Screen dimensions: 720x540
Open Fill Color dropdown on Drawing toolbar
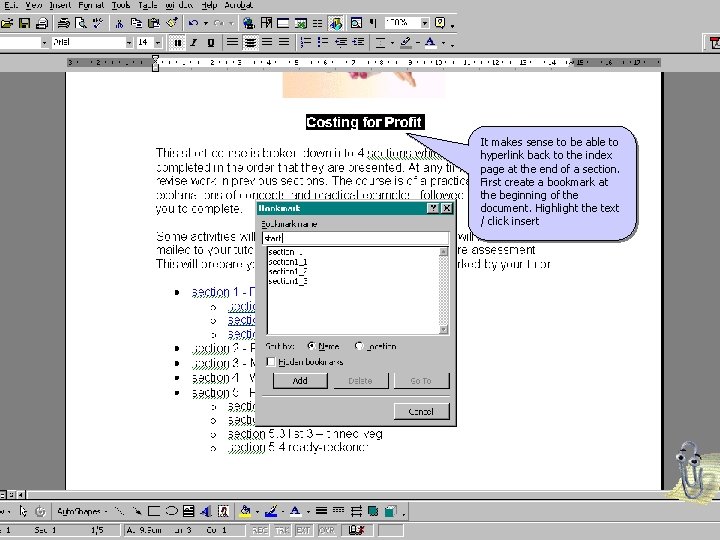point(257,511)
